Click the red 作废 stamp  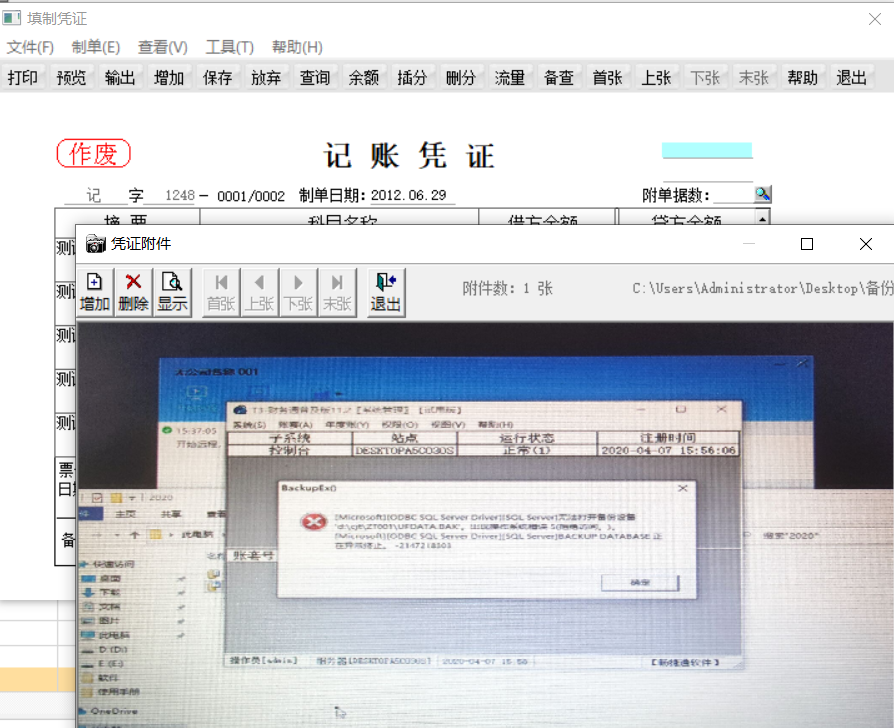(94, 153)
